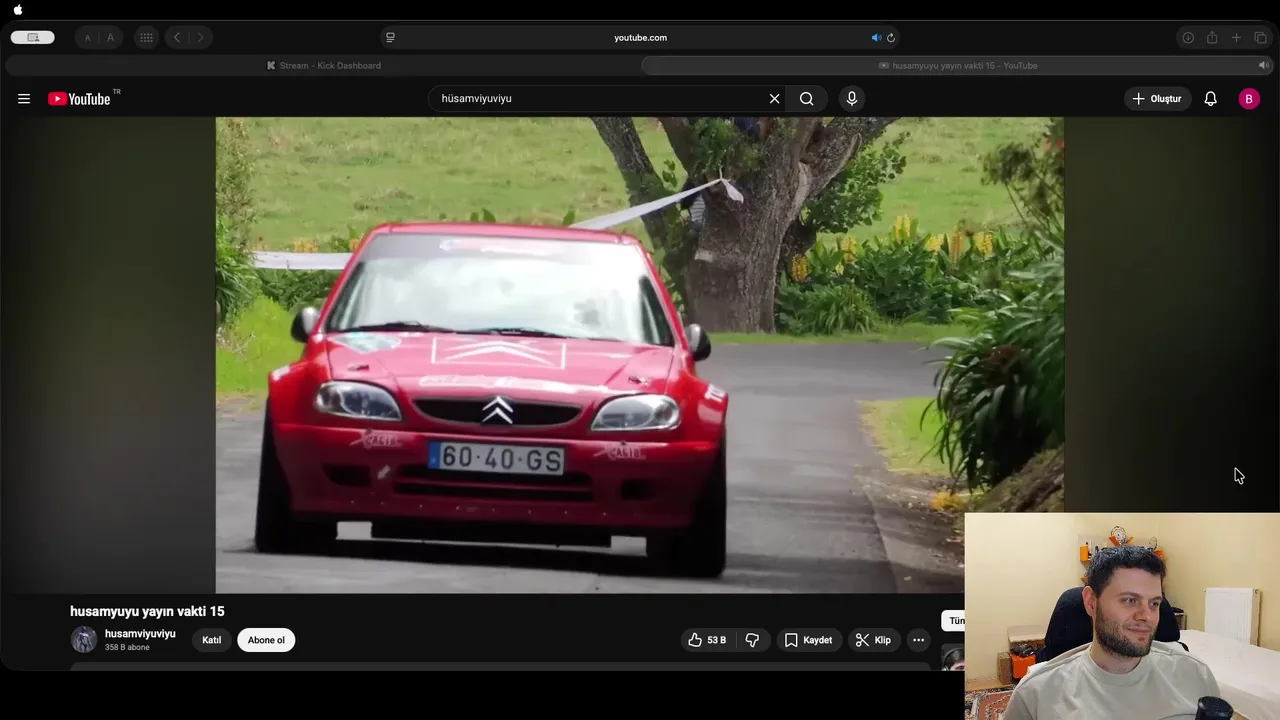1280x720 pixels.
Task: Click the video title husamyuyu yayın vakti 15
Action: (x=147, y=611)
